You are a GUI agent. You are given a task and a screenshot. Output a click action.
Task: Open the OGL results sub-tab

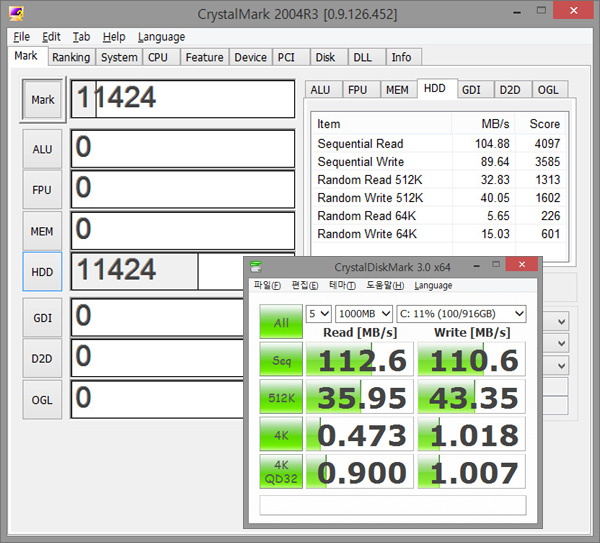(x=548, y=90)
